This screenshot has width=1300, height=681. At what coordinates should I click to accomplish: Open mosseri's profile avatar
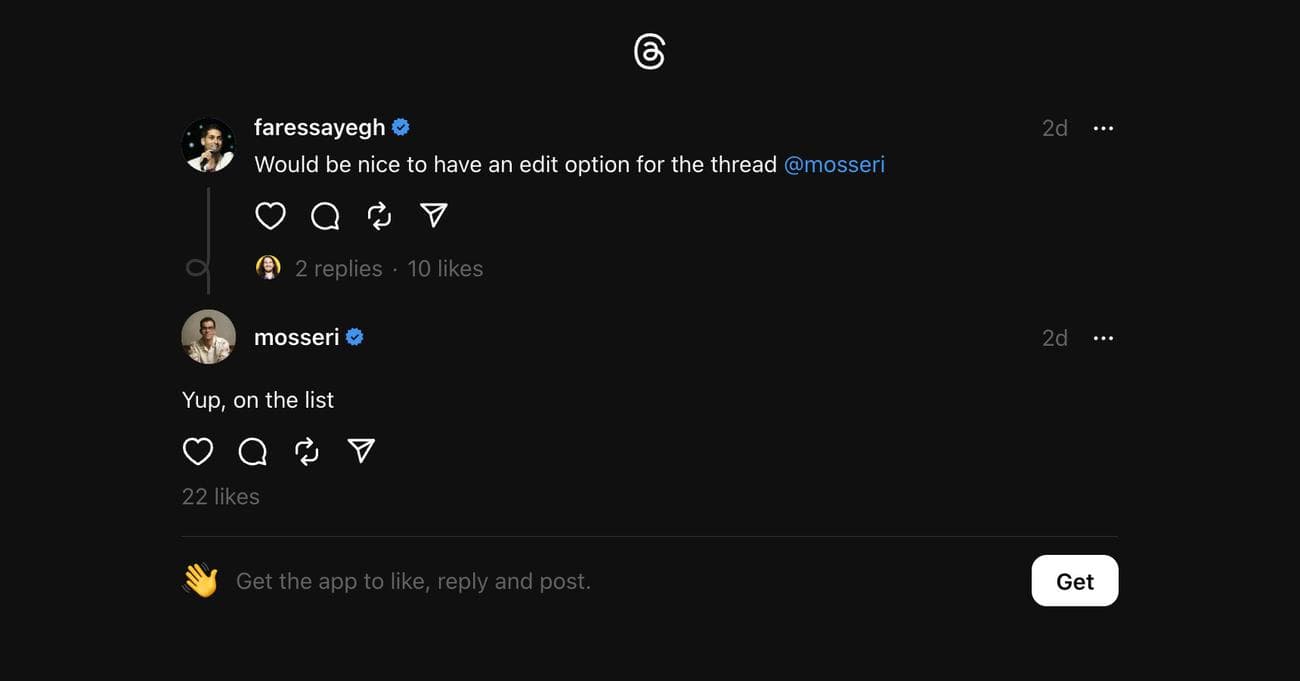(208, 337)
